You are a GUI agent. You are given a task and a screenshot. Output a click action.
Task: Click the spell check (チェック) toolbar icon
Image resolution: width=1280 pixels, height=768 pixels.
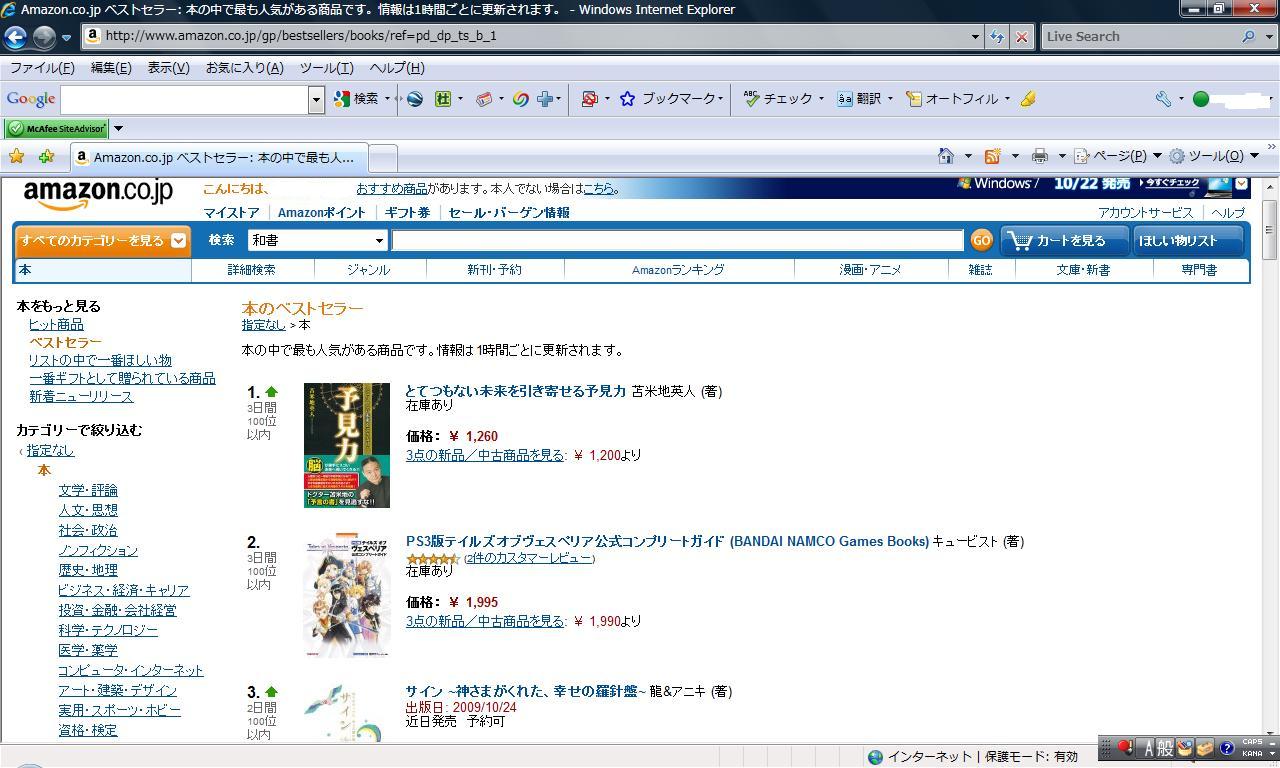[752, 98]
